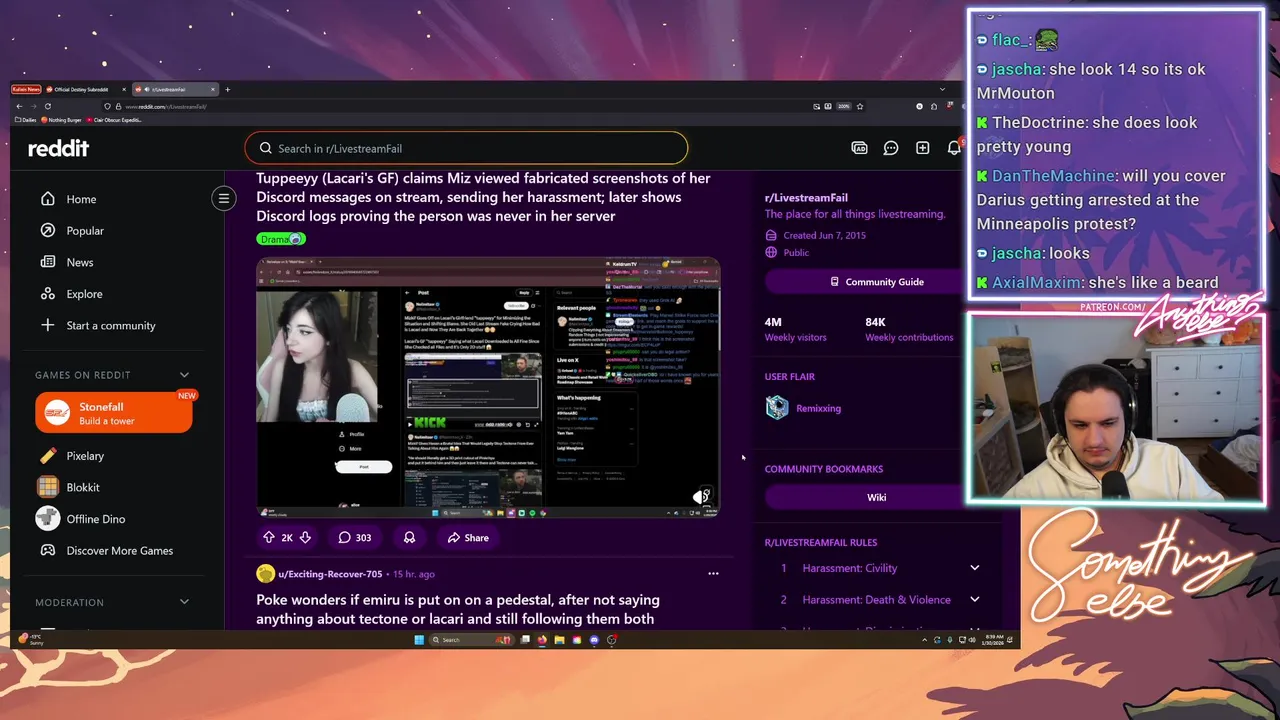The height and width of the screenshot is (720, 1280).
Task: Click the advertise AD icon
Action: tap(859, 148)
